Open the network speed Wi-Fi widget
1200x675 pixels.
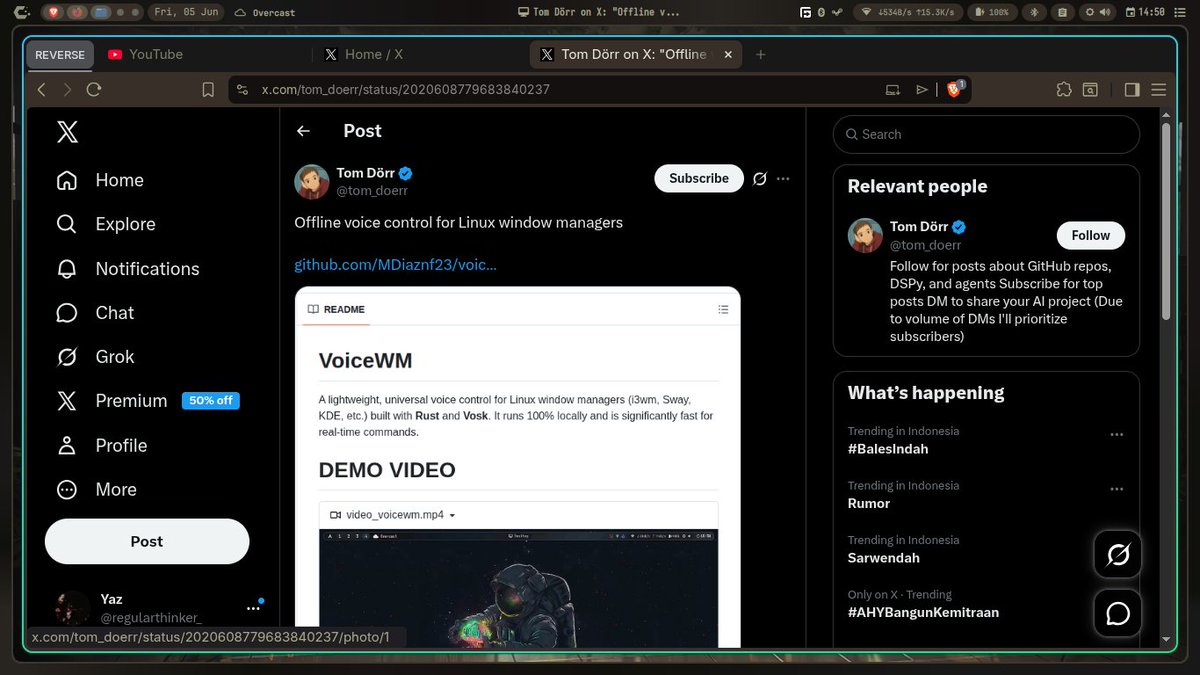pyautogui.click(x=907, y=12)
